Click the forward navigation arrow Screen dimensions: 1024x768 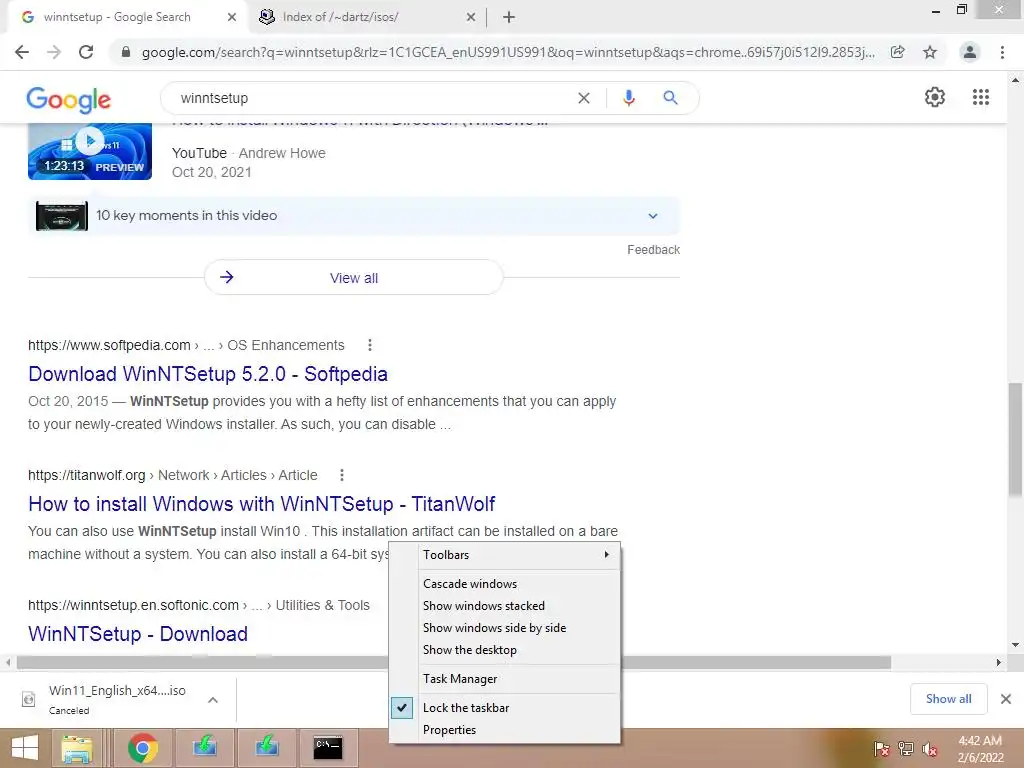pos(54,52)
